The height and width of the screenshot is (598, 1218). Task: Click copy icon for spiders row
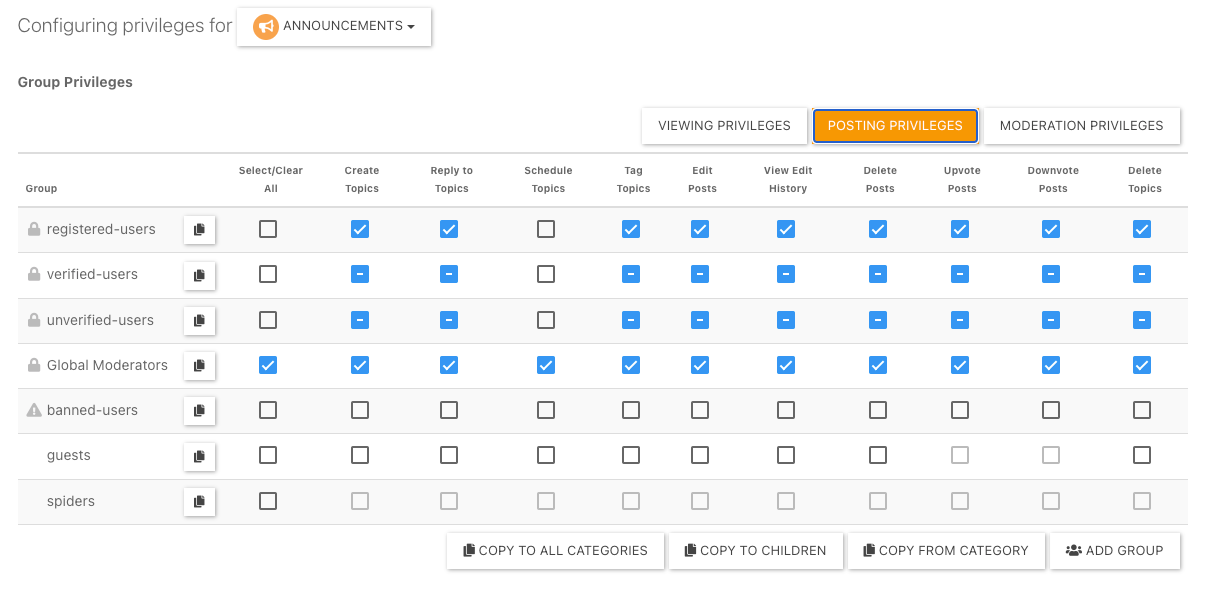coord(199,501)
